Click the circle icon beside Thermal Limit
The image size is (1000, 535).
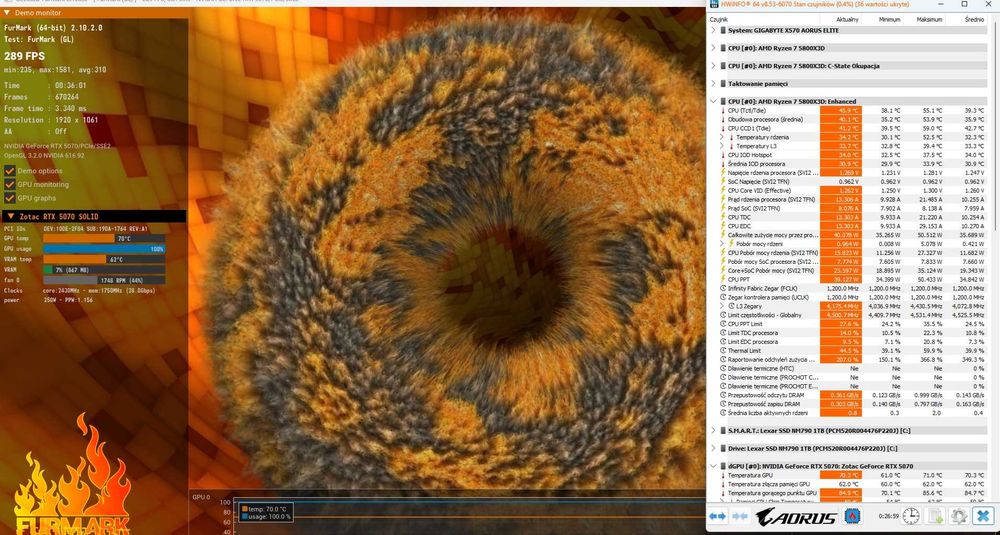723,351
